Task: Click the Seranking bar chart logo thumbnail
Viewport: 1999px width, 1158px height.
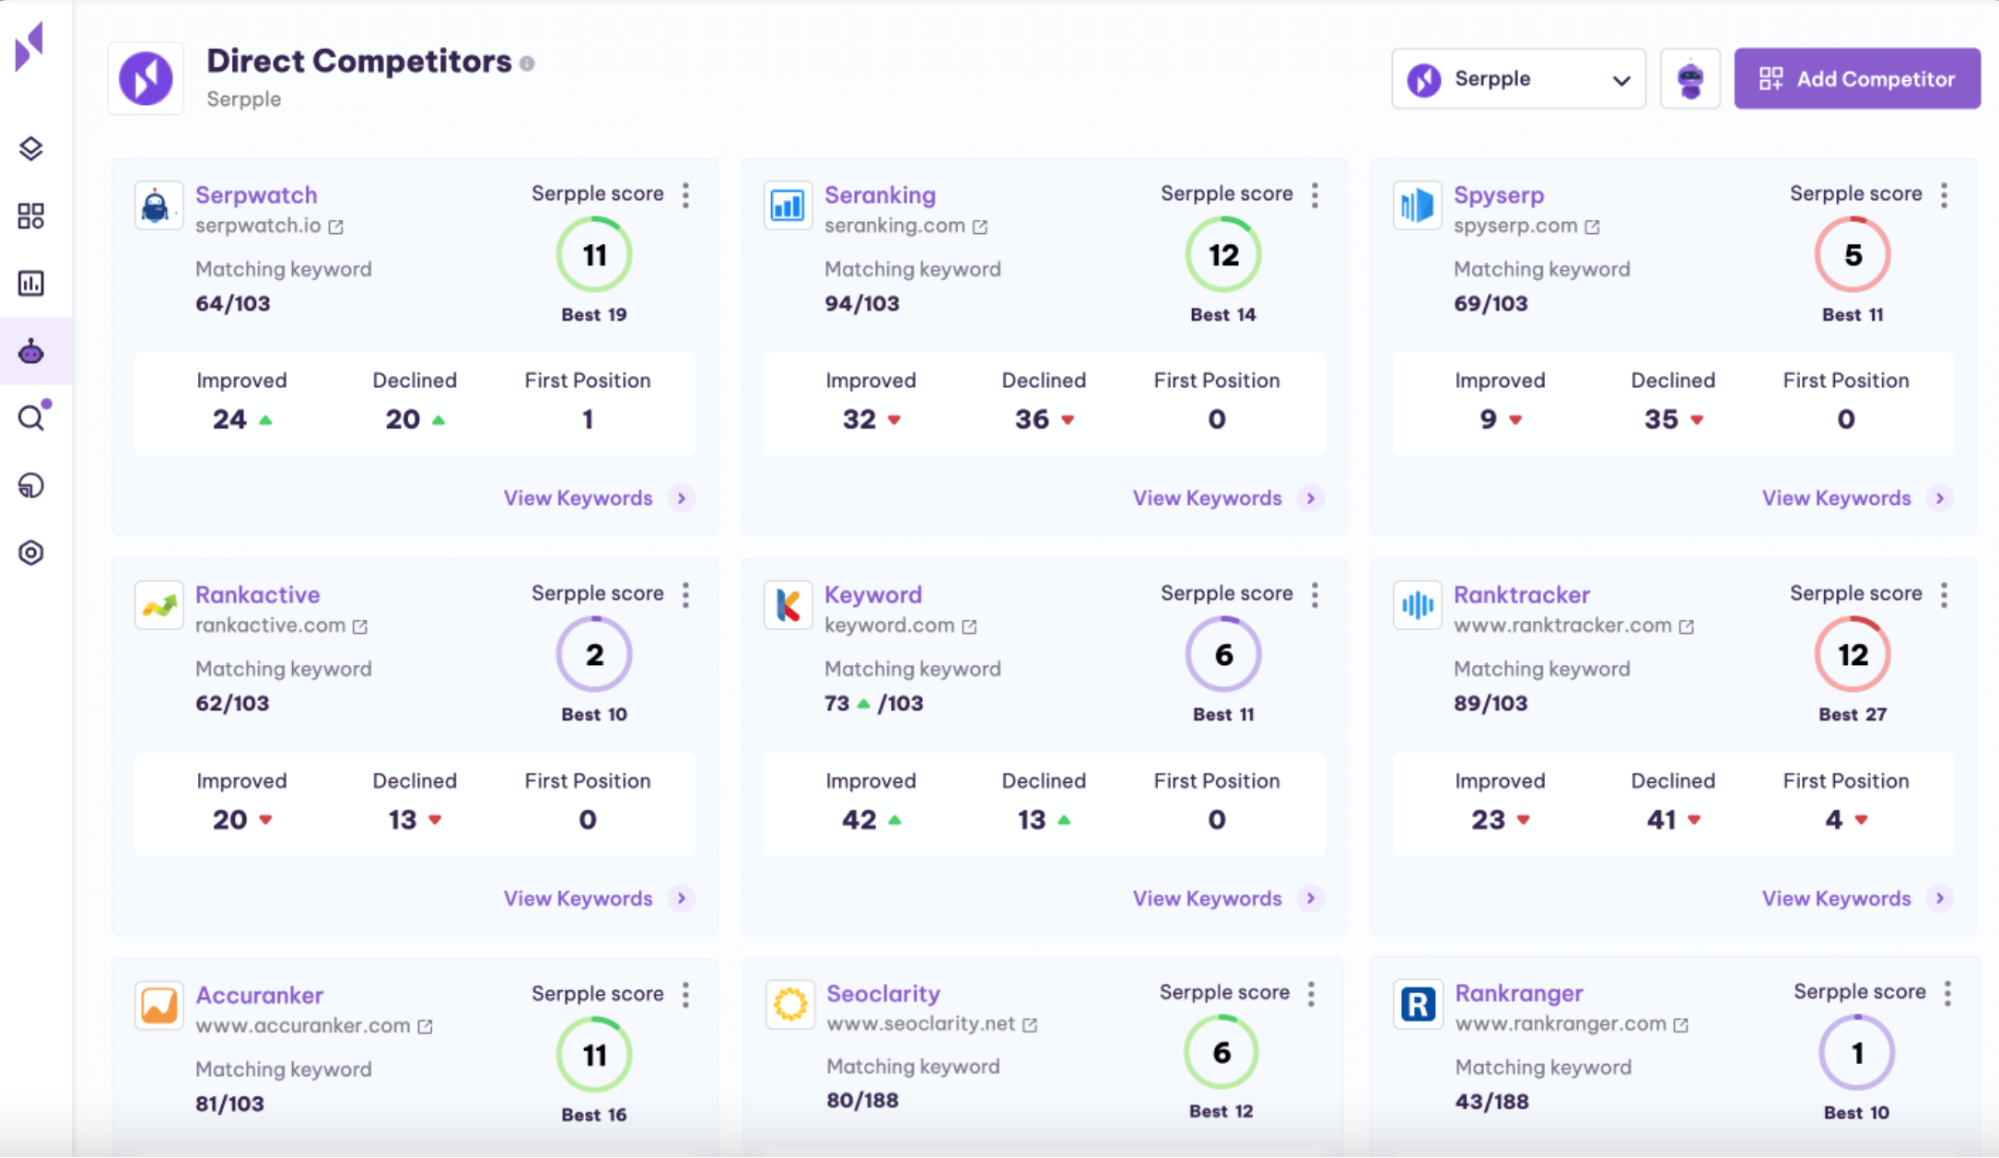Action: [788, 205]
